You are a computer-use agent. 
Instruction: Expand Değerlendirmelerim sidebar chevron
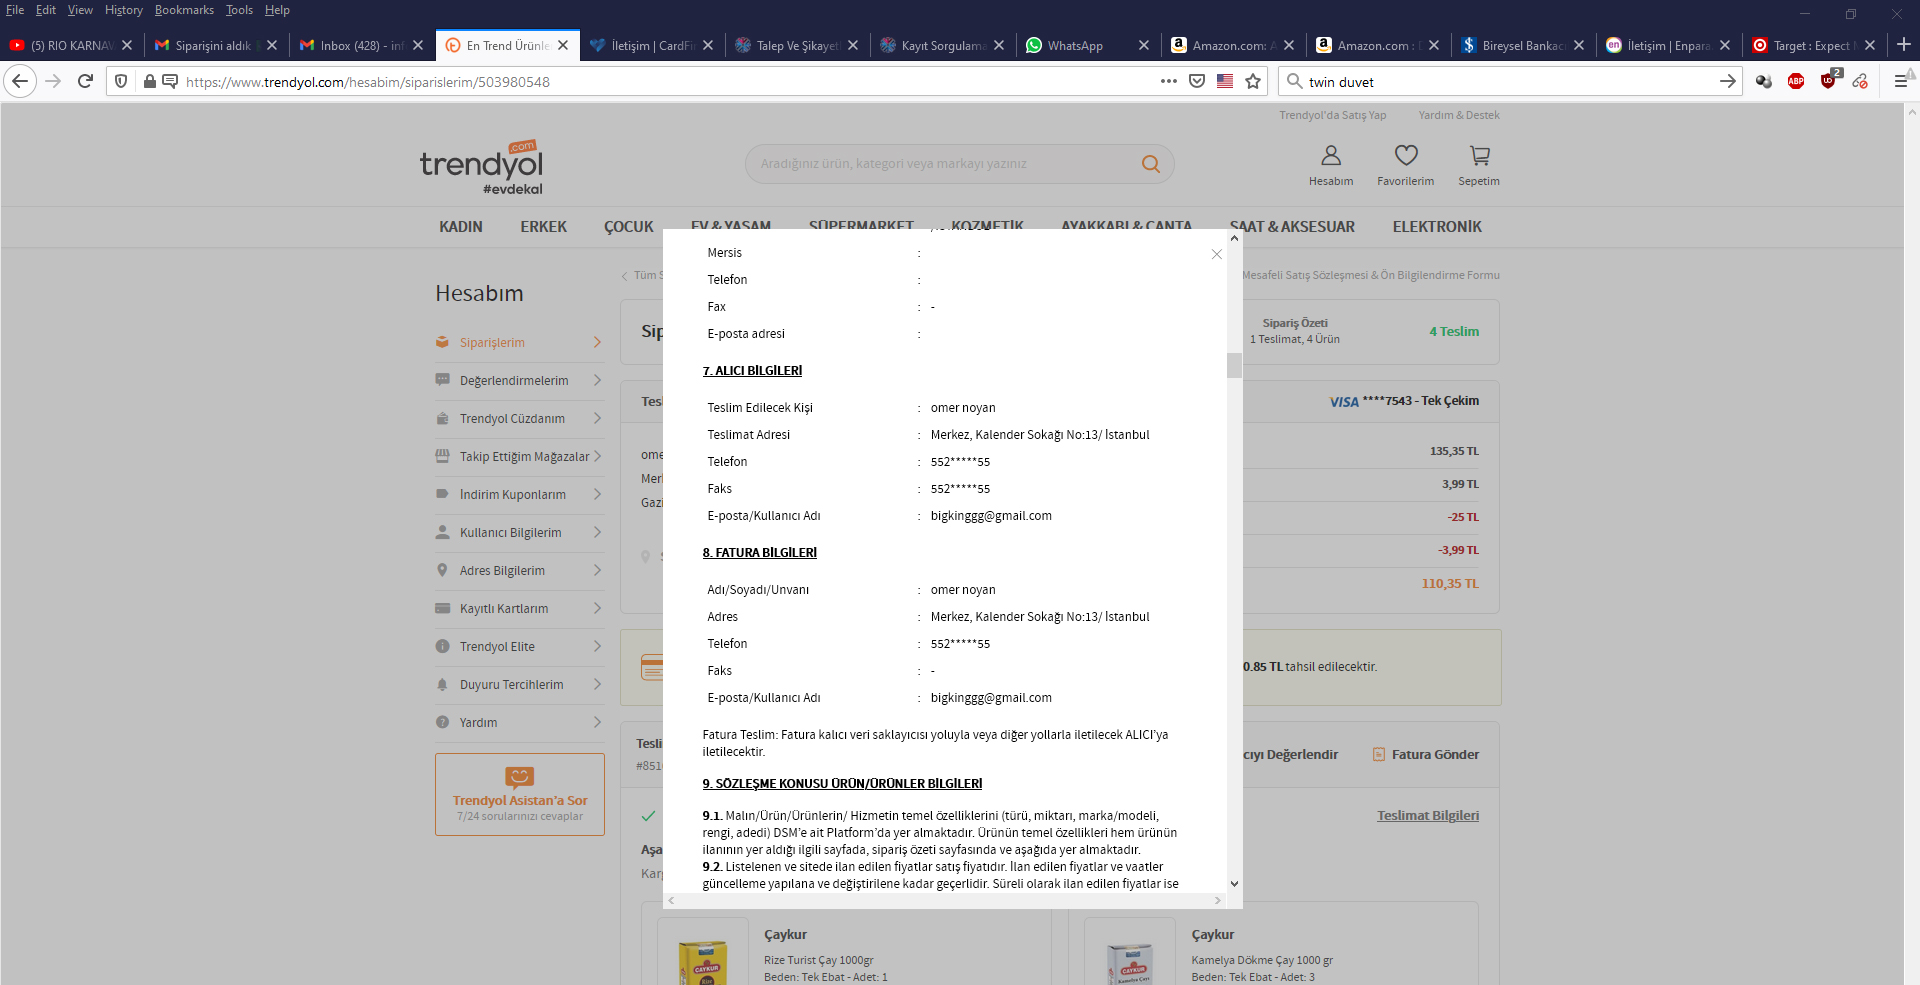pyautogui.click(x=597, y=381)
